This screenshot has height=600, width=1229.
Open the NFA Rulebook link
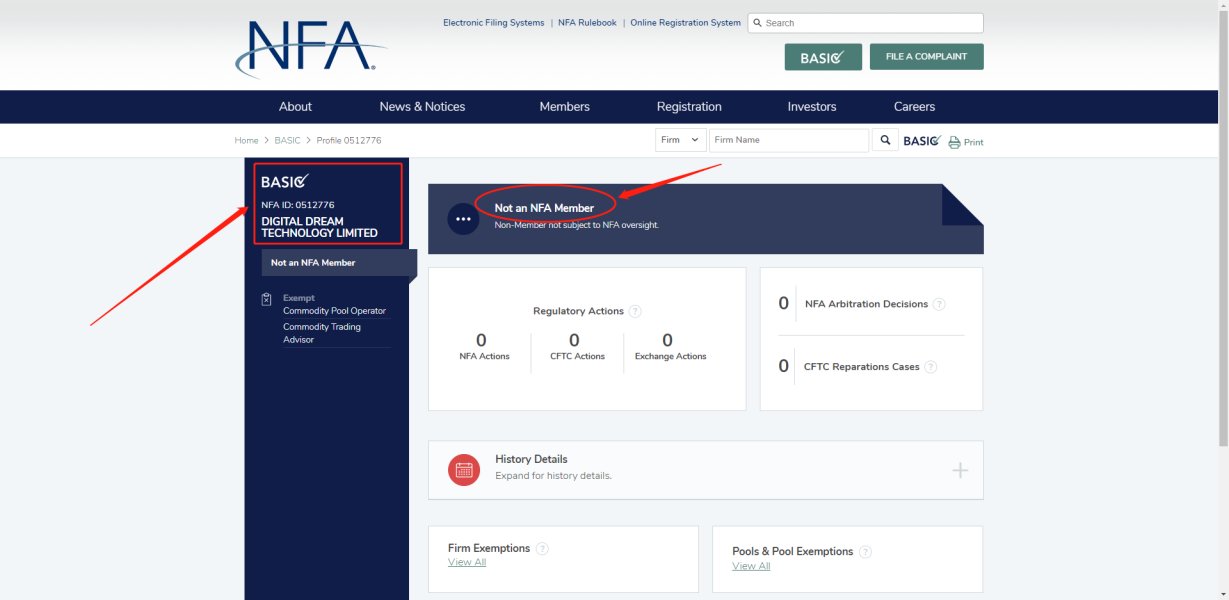[587, 23]
